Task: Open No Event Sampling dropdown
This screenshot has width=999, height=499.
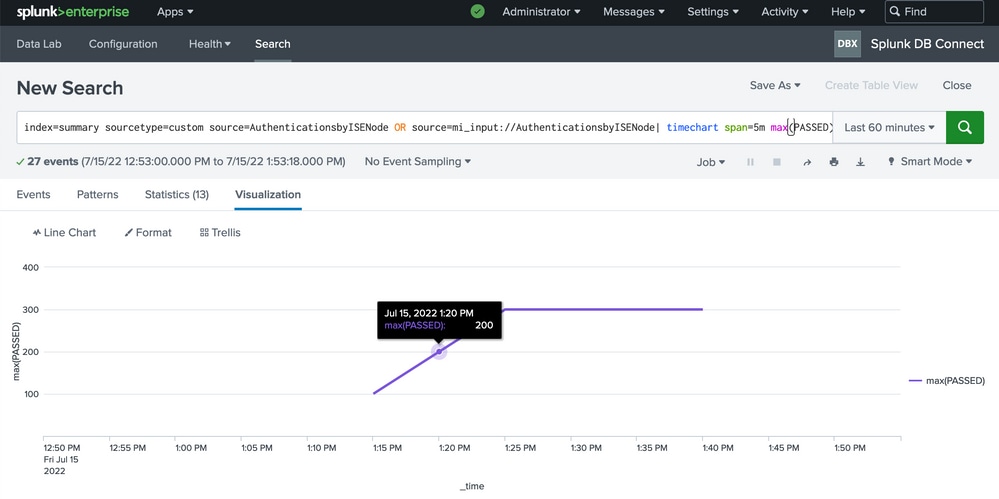Action: click(x=418, y=162)
